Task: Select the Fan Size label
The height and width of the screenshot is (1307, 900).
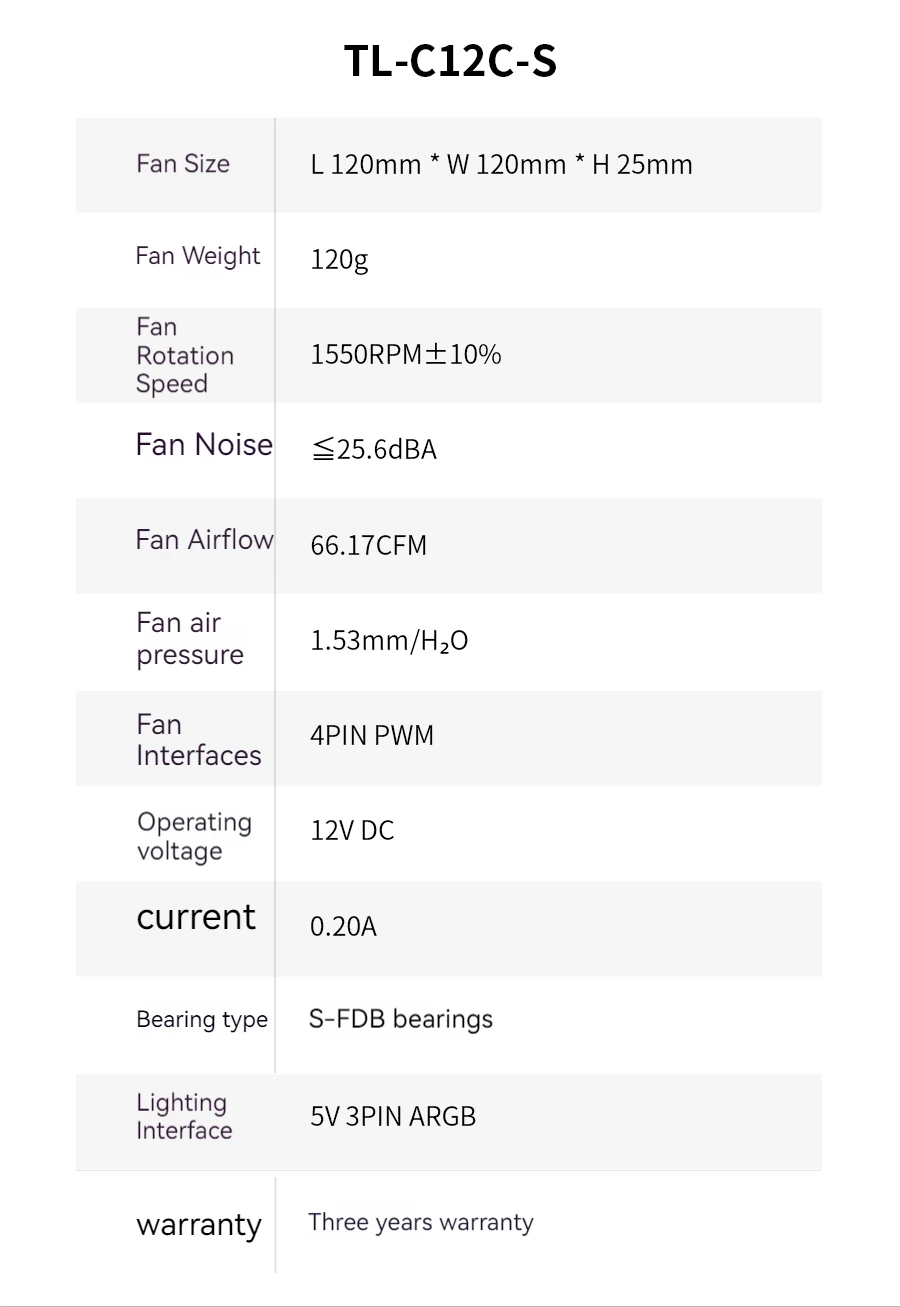Action: [x=183, y=164]
